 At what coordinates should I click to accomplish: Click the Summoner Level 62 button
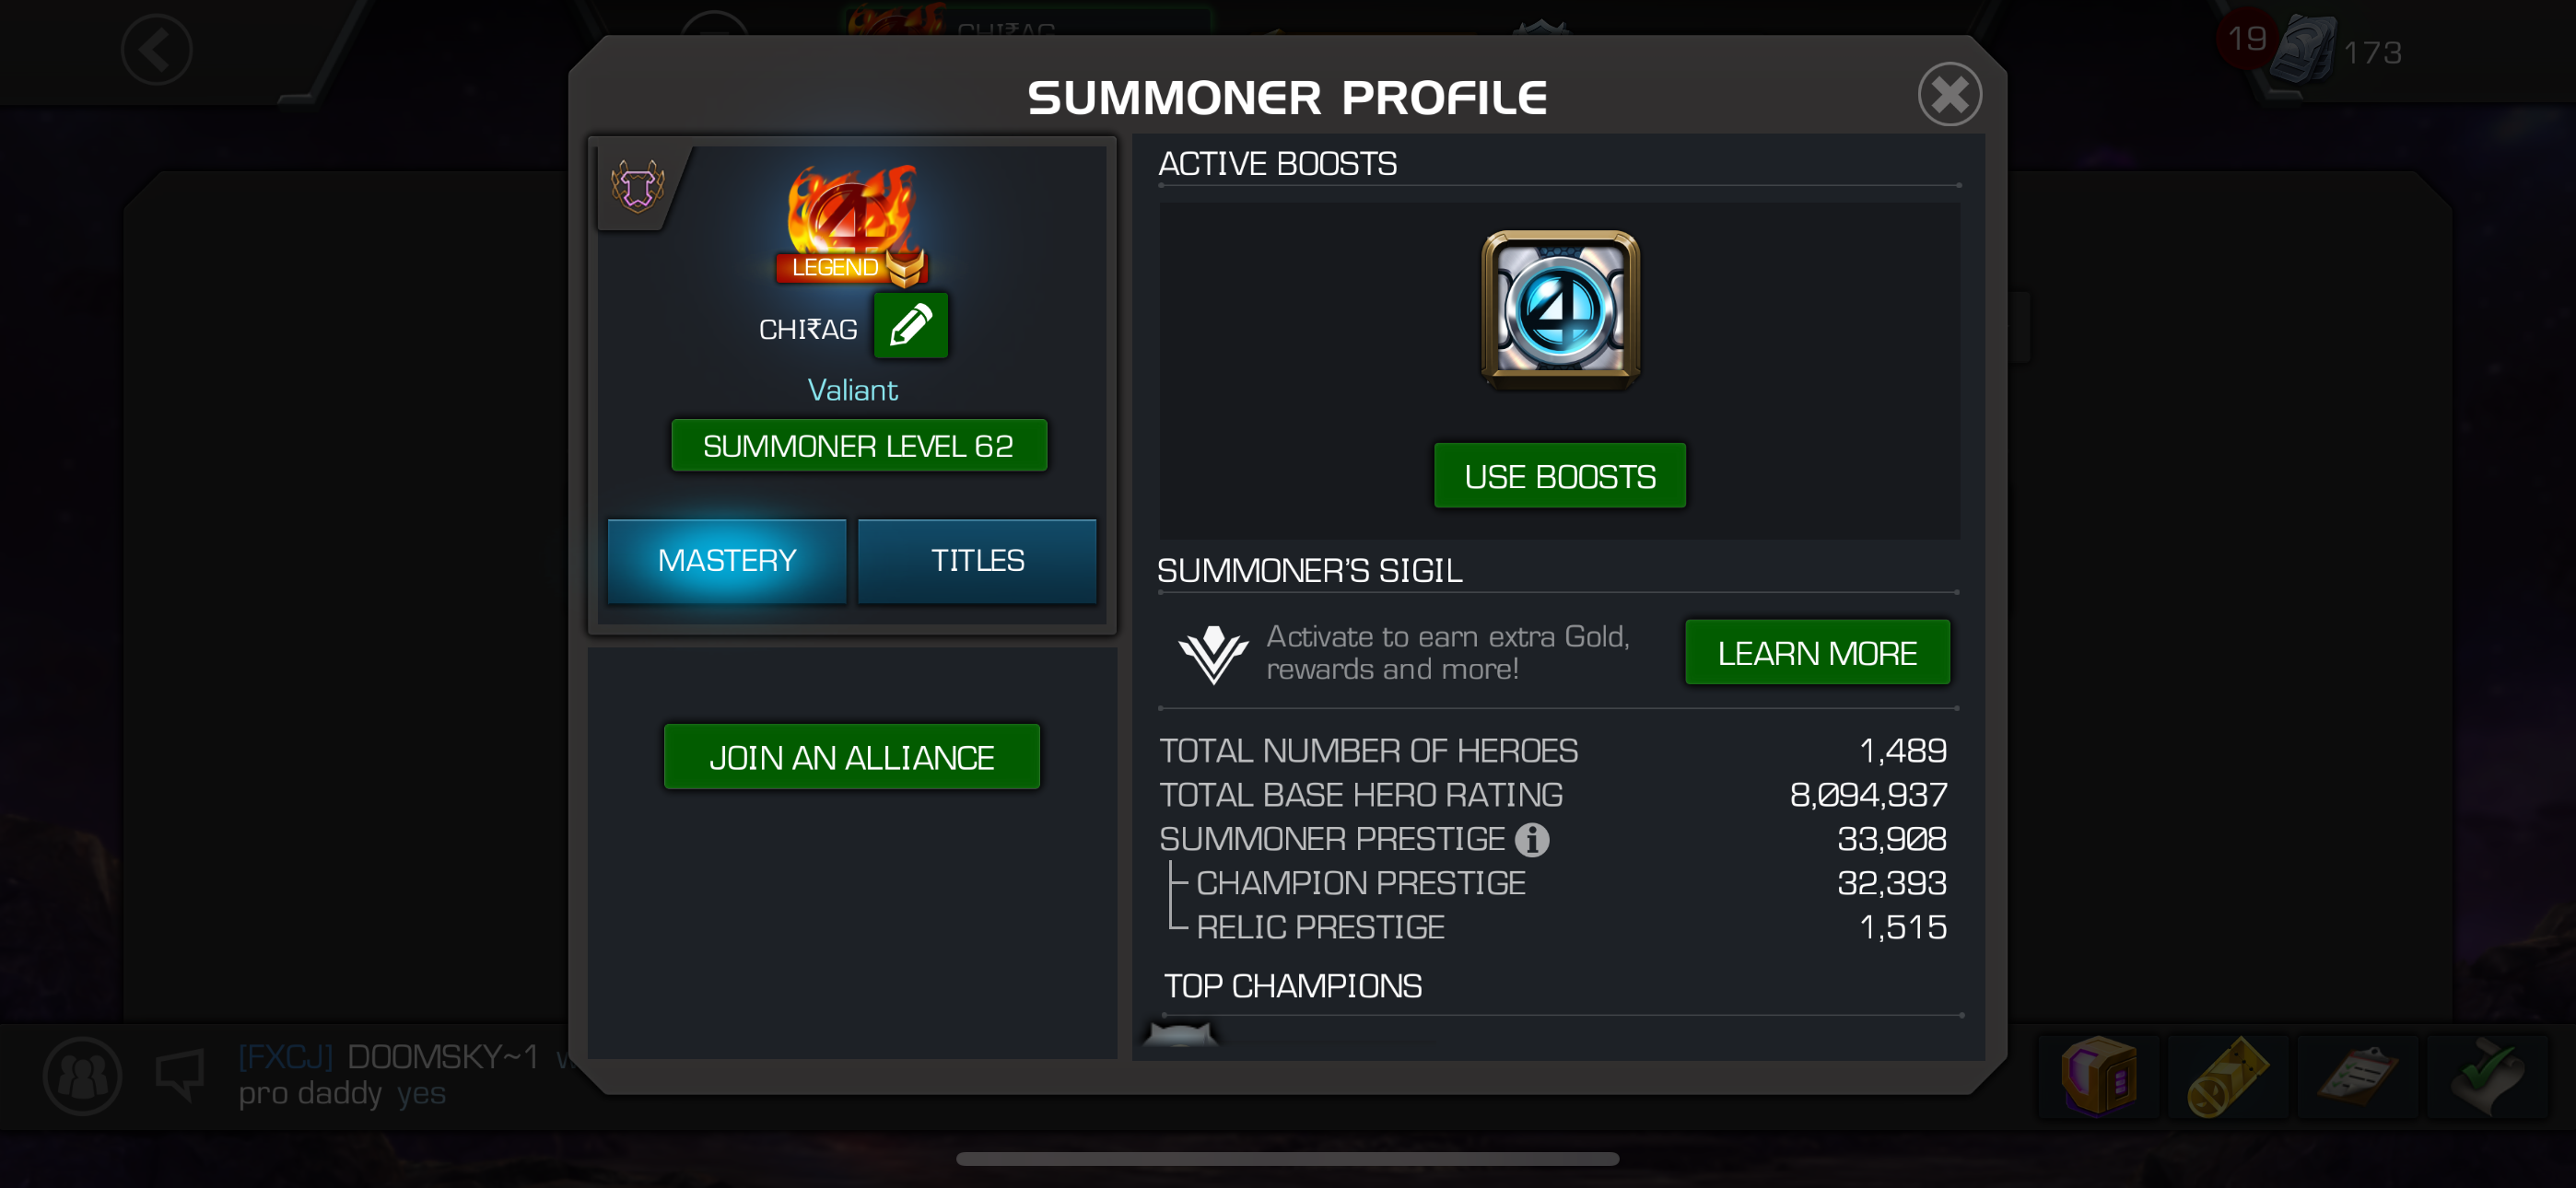click(x=859, y=445)
